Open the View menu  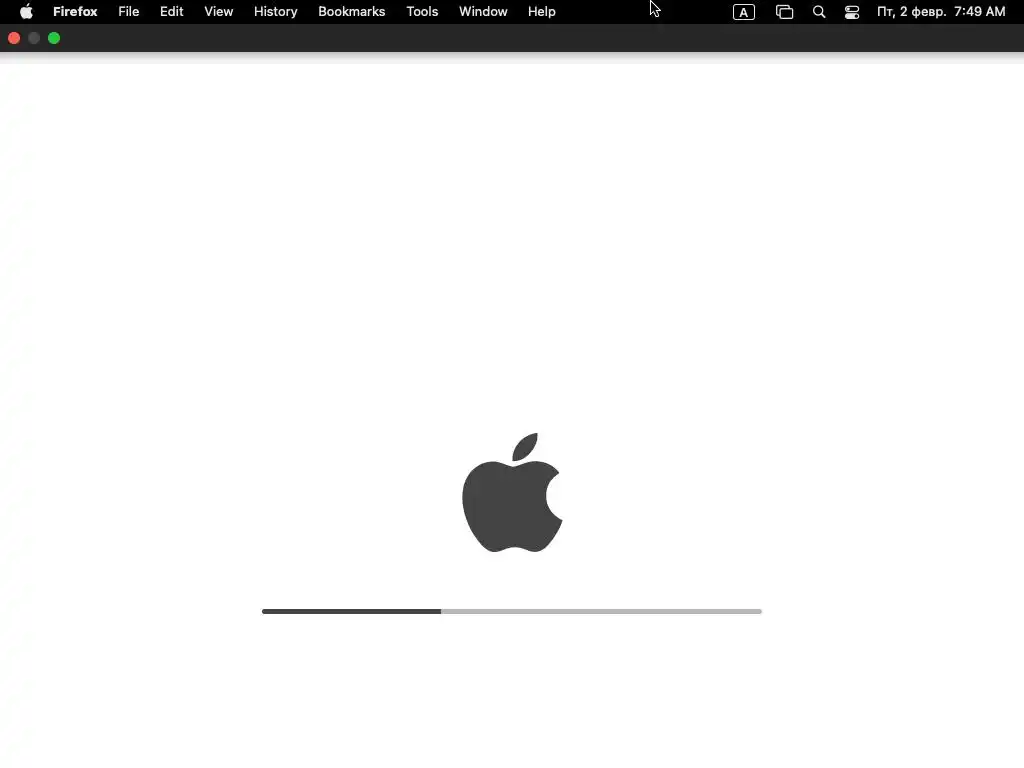coord(219,12)
